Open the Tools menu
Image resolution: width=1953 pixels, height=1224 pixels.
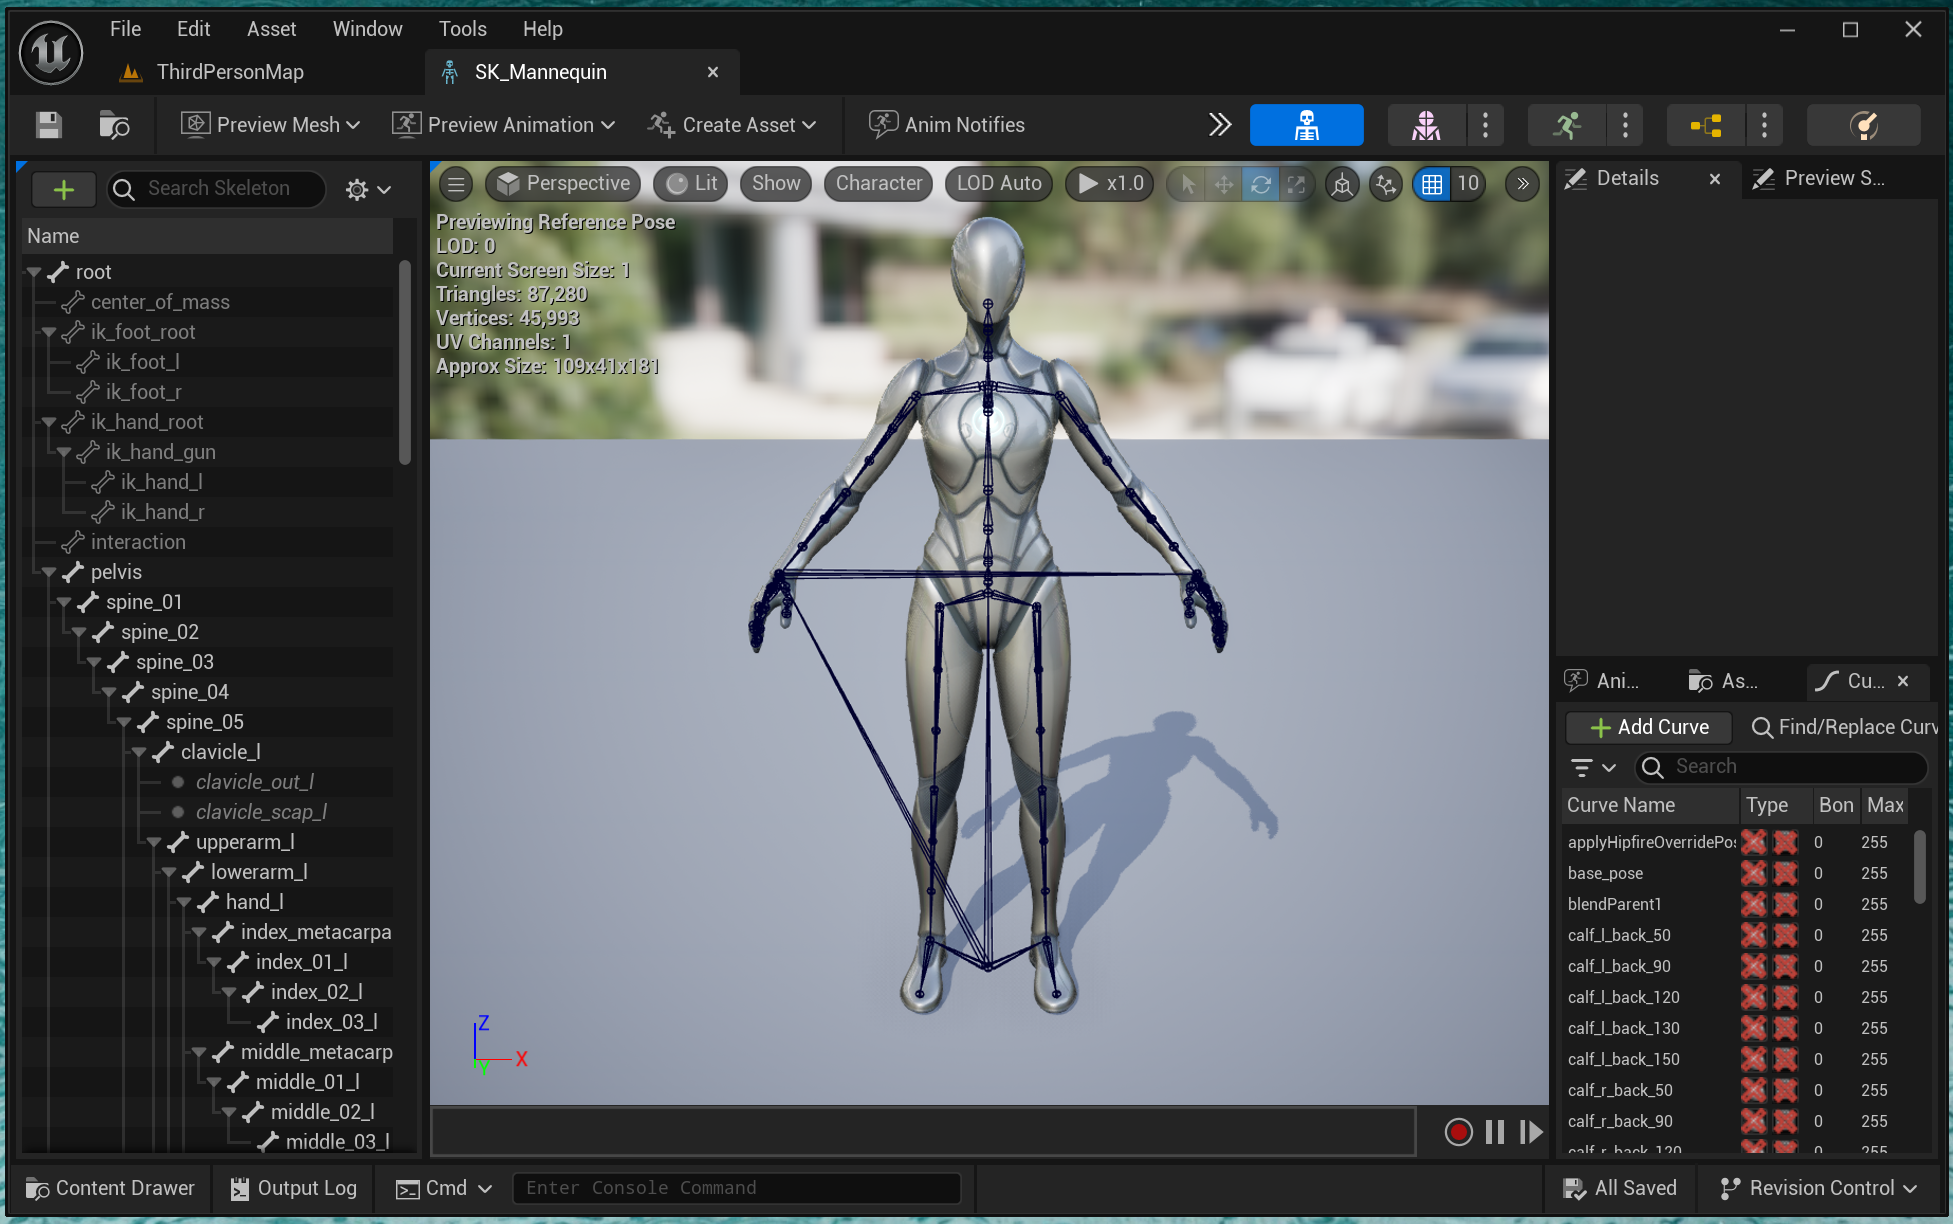[x=462, y=29]
